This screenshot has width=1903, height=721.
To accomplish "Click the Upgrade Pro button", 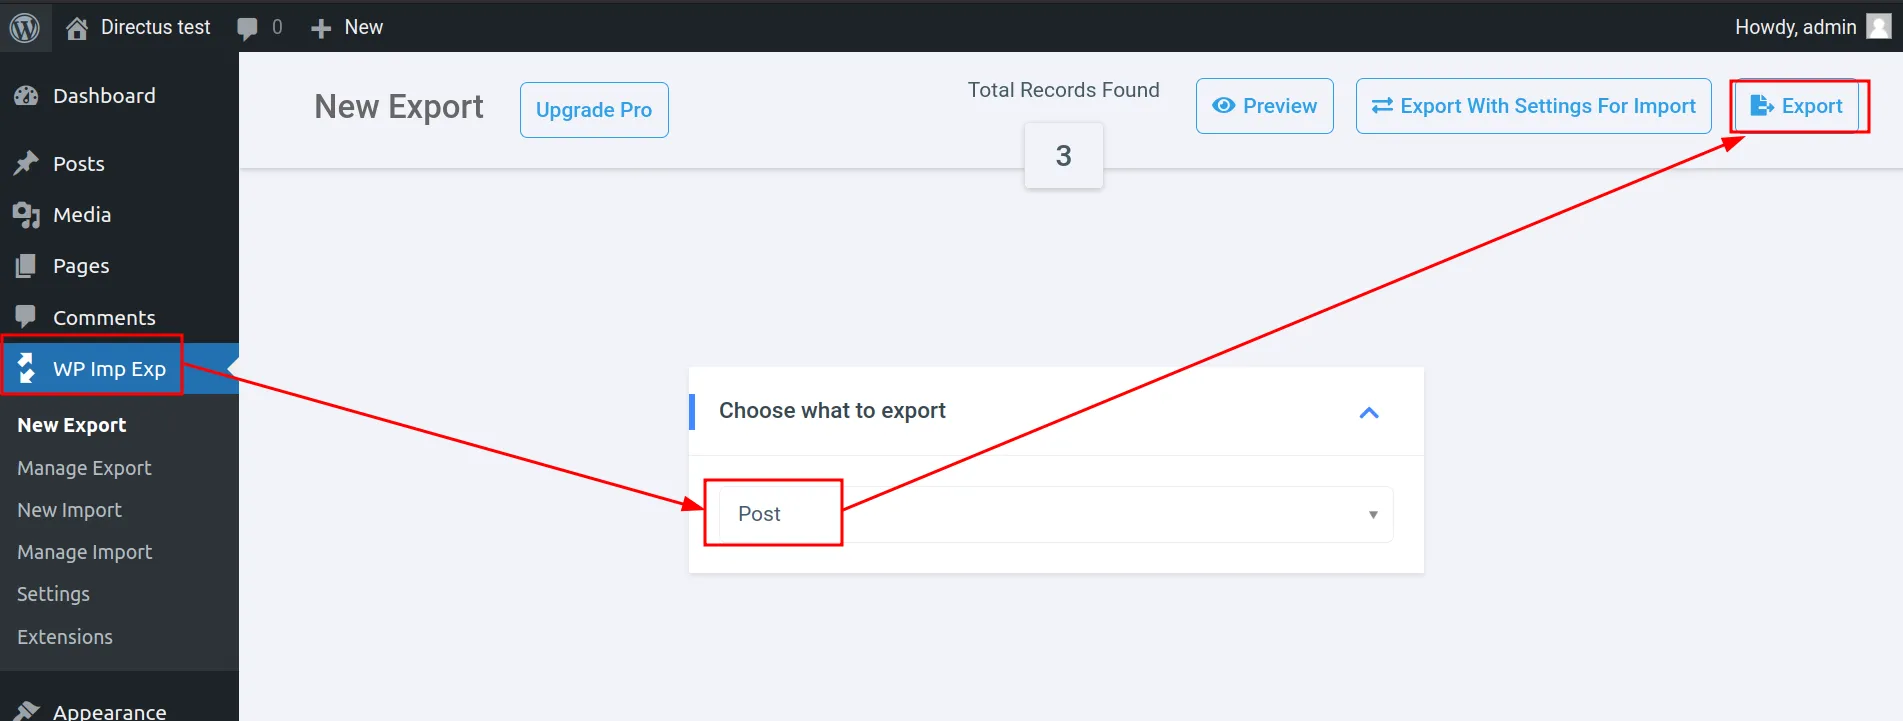I will point(593,109).
